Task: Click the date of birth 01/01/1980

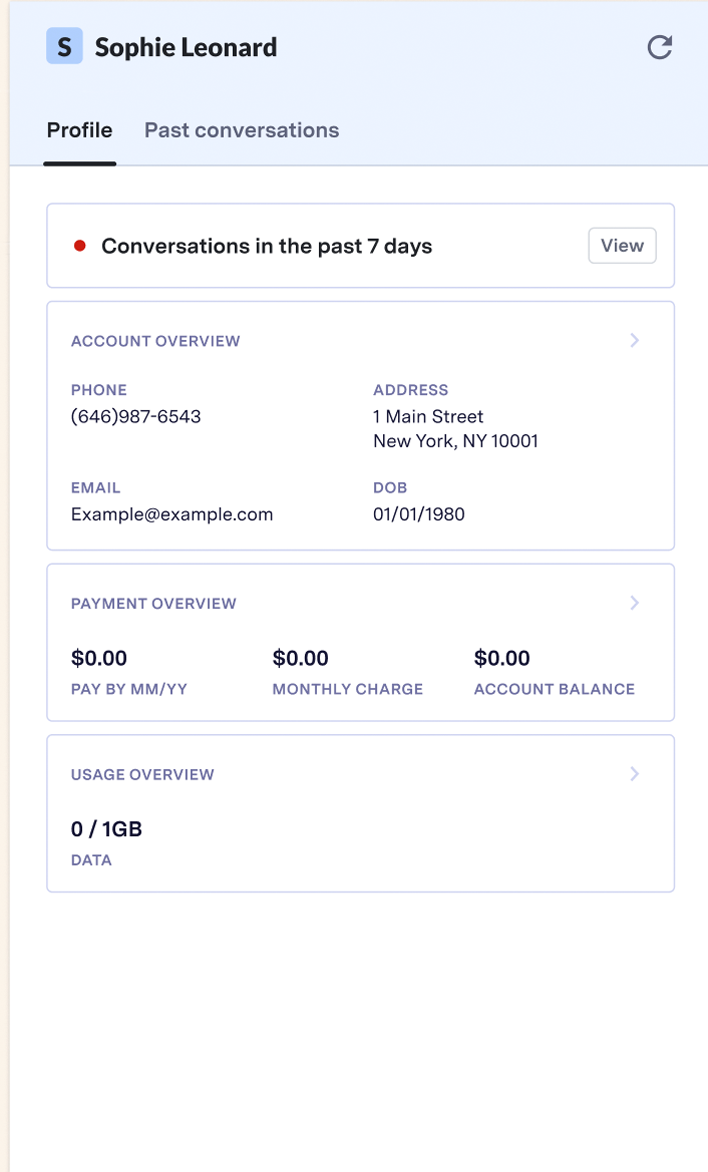Action: coord(419,514)
